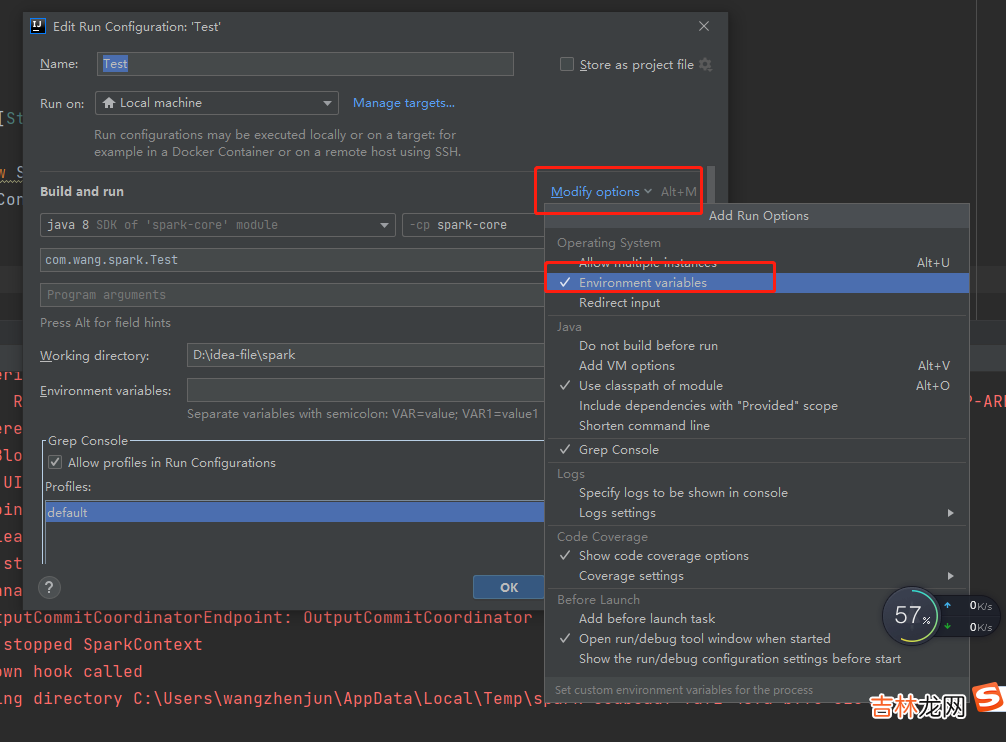Image resolution: width=1006 pixels, height=742 pixels.
Task: Expand the Modify options dropdown
Action: tap(601, 192)
